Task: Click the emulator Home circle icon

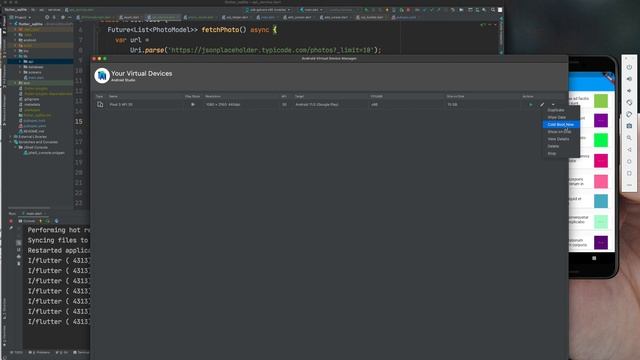Action: pos(629,162)
